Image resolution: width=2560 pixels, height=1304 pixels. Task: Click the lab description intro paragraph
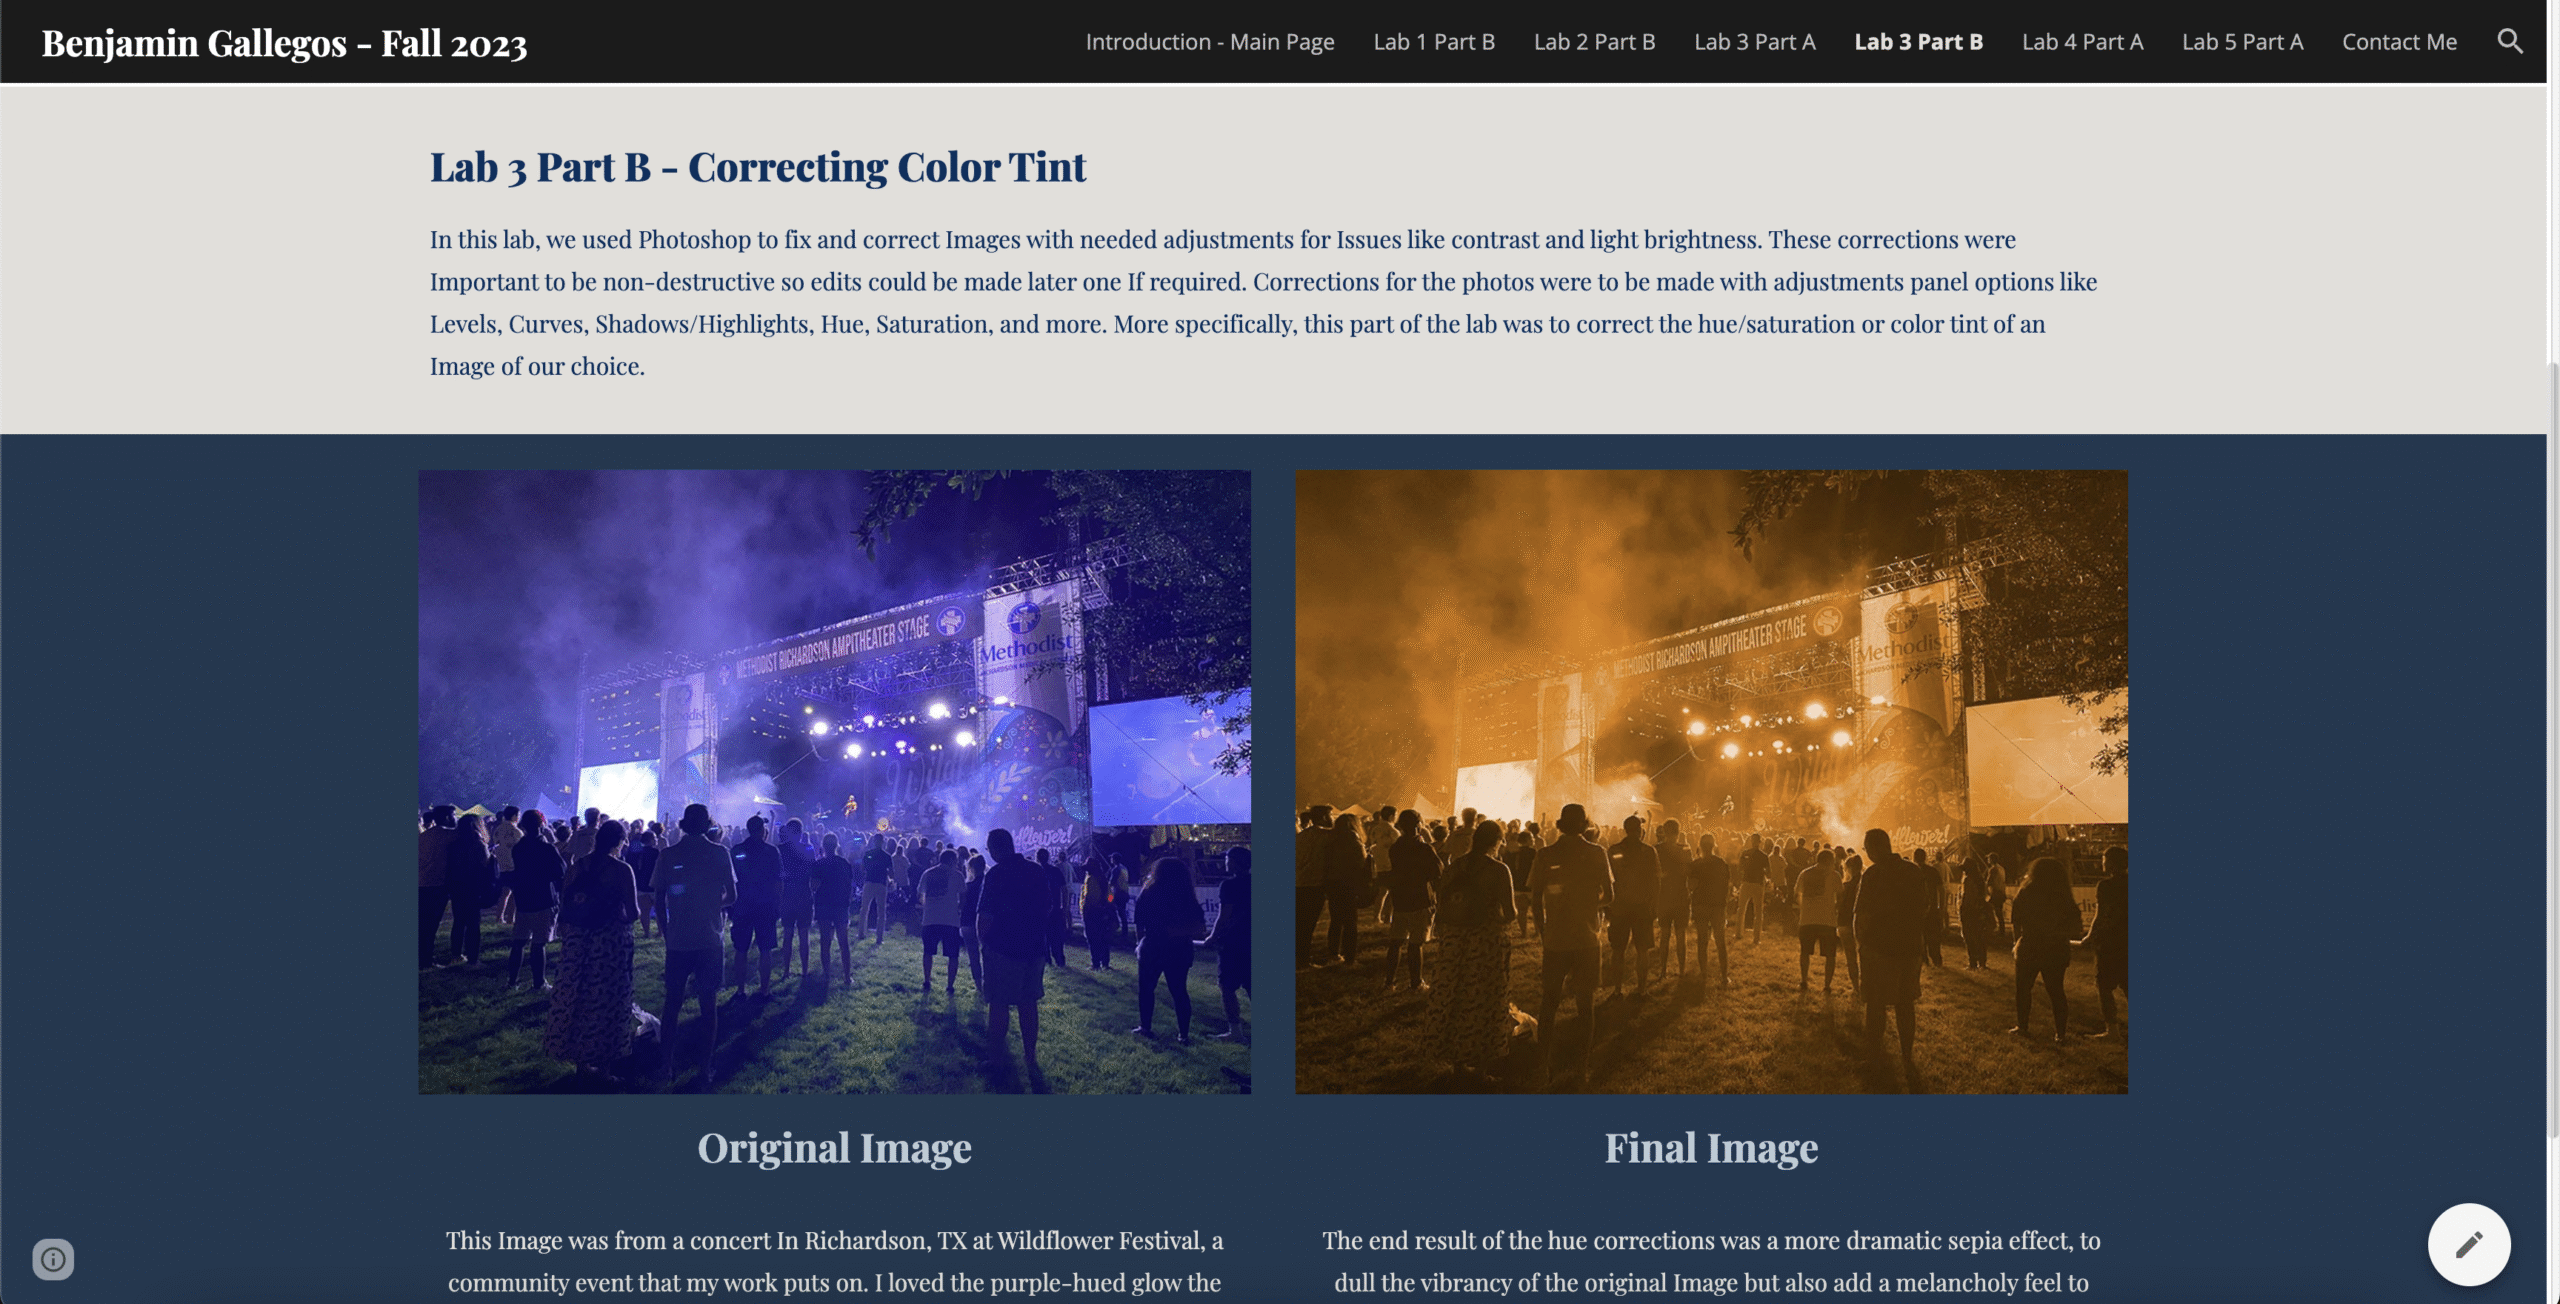(1263, 302)
